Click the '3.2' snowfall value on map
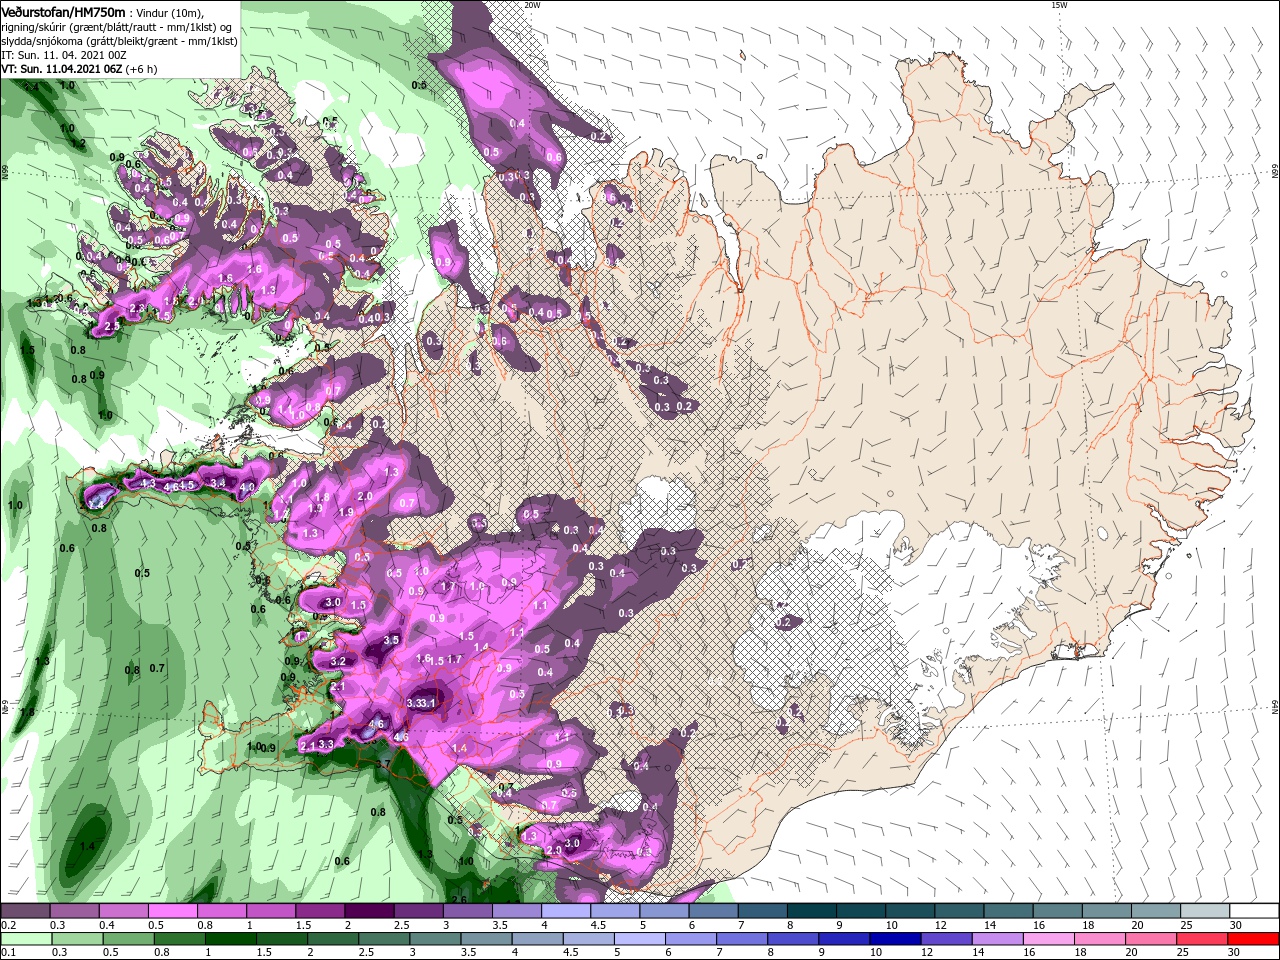Viewport: 1280px width, 960px height. (x=338, y=661)
